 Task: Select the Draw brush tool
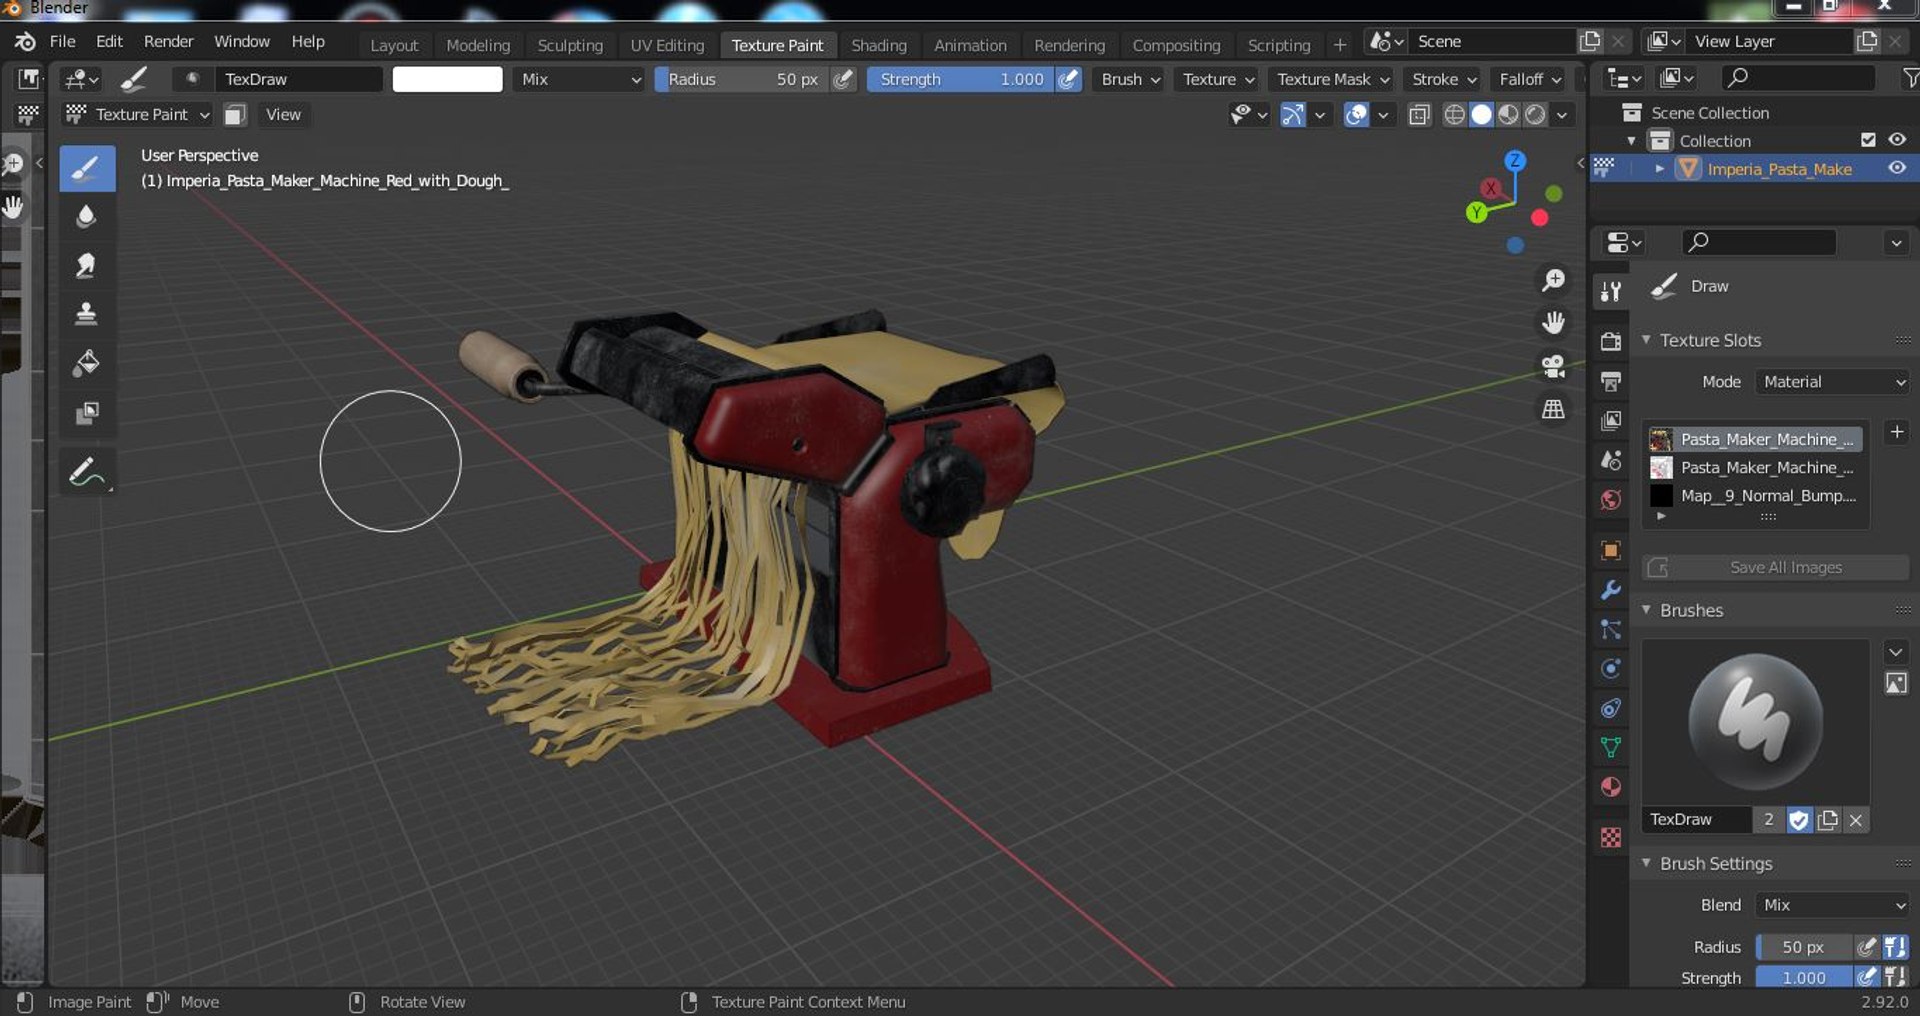(x=87, y=168)
